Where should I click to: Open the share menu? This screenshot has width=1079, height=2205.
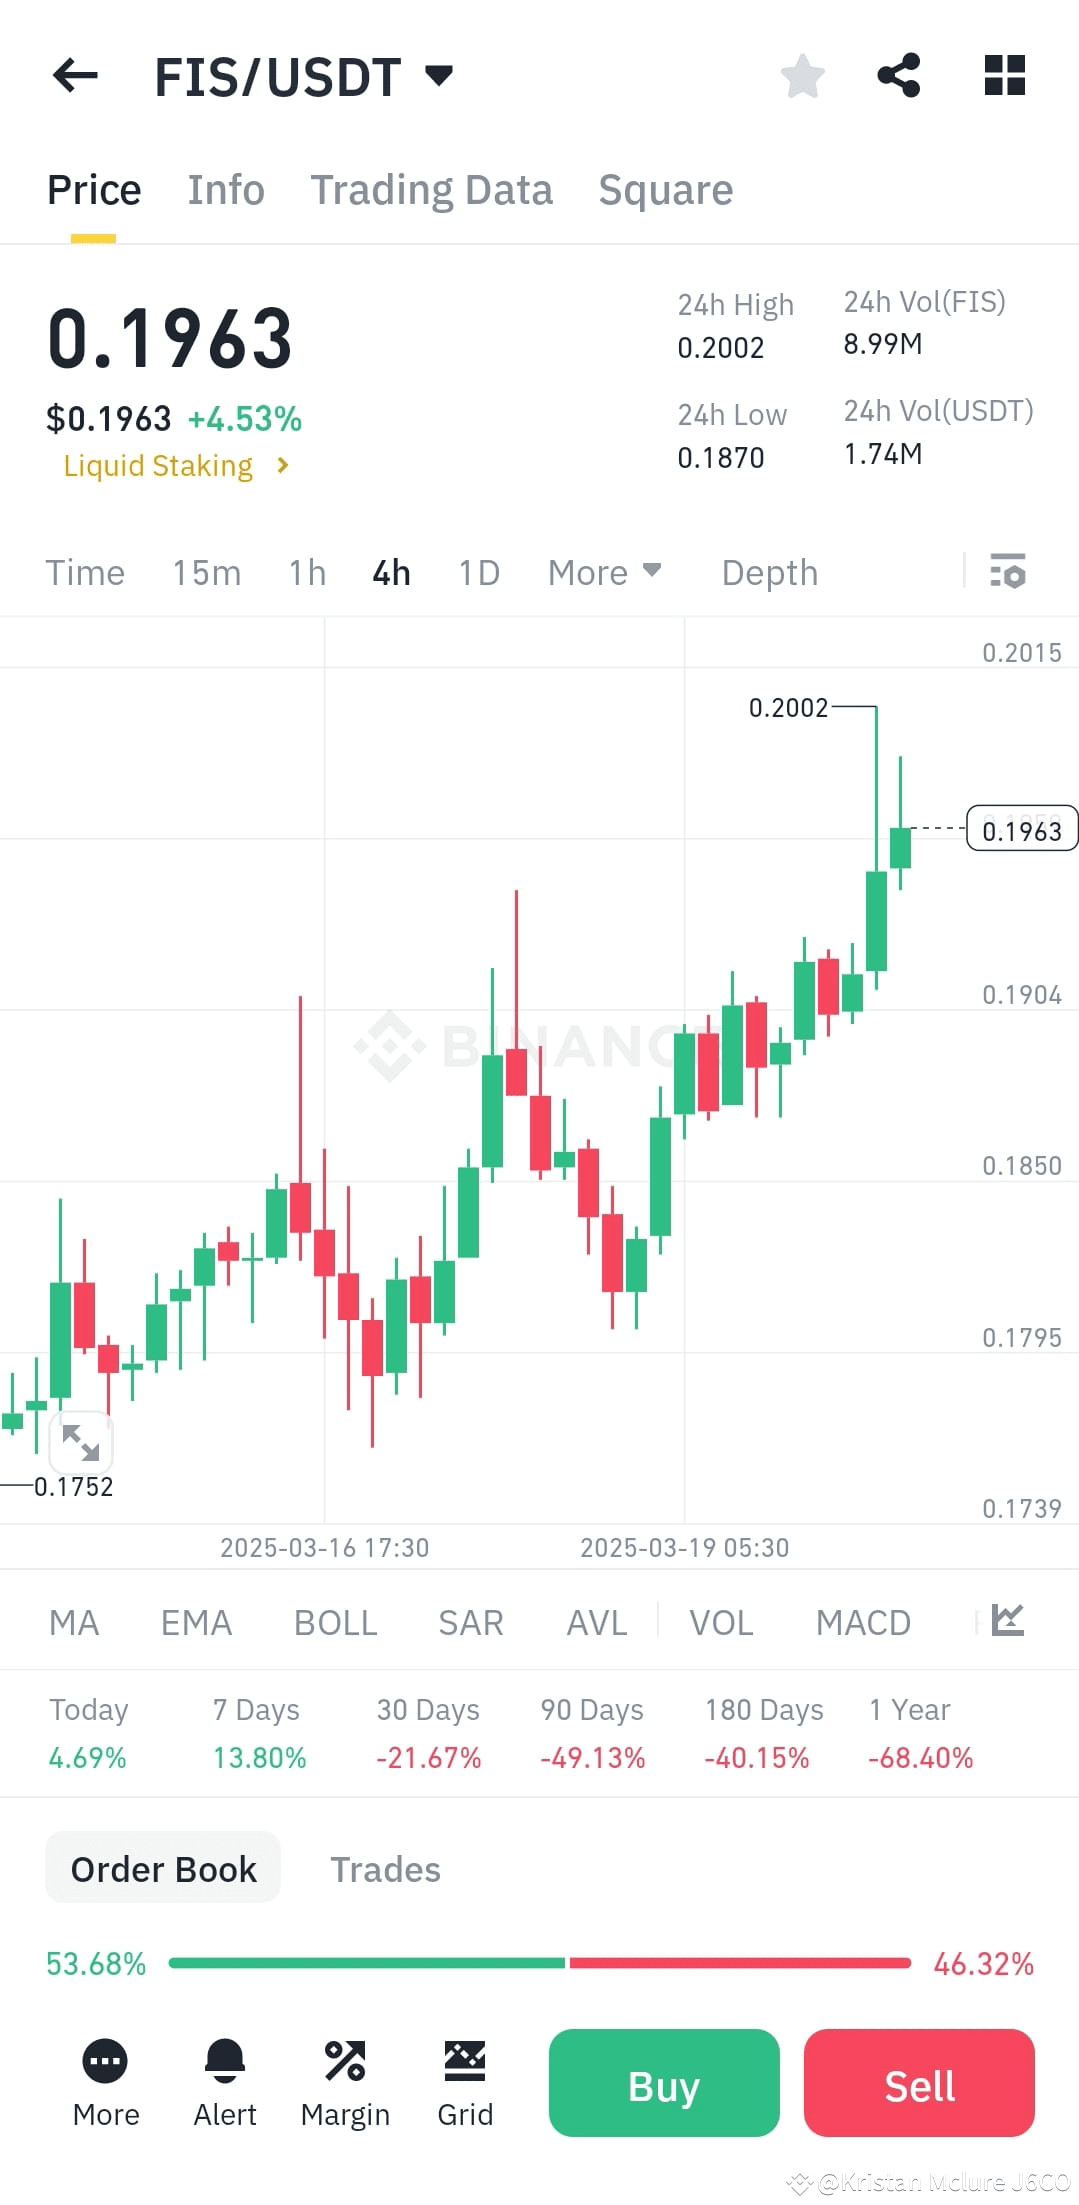click(x=899, y=75)
